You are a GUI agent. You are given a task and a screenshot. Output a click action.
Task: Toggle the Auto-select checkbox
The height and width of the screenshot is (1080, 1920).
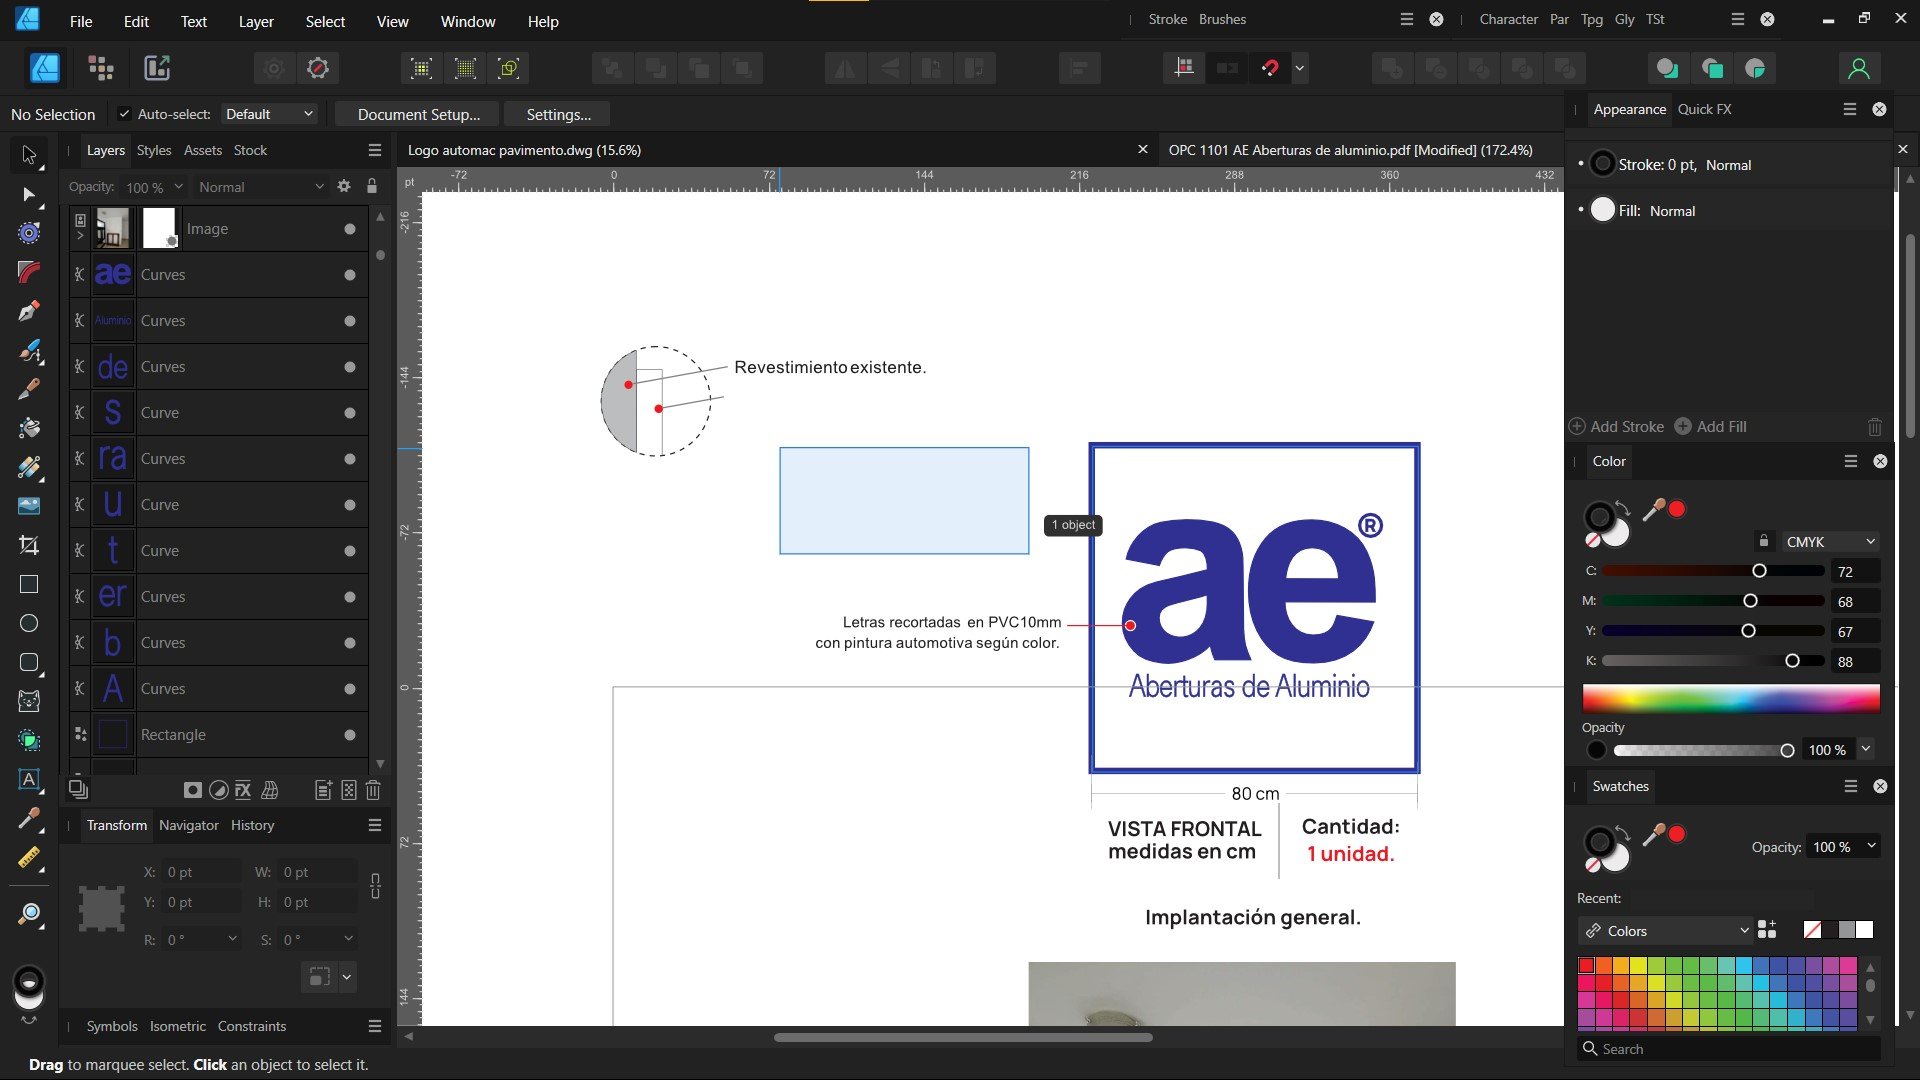[124, 114]
